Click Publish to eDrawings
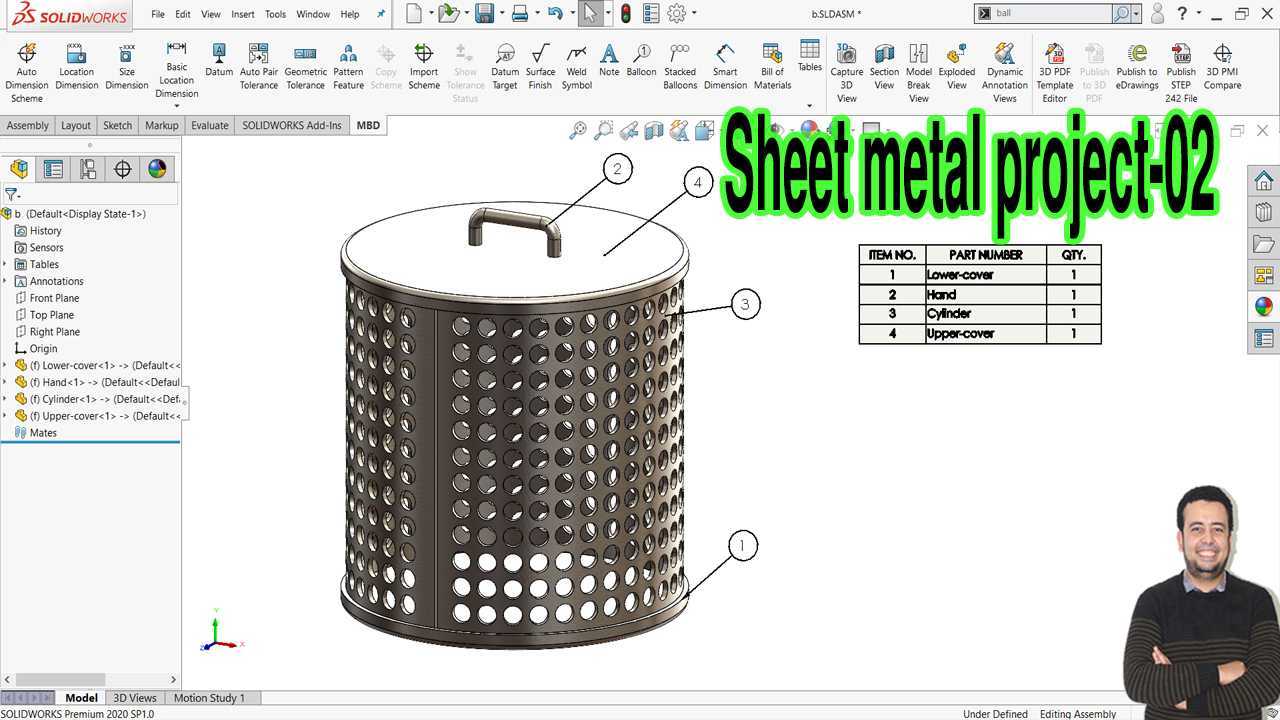The image size is (1280, 720). point(1137,66)
